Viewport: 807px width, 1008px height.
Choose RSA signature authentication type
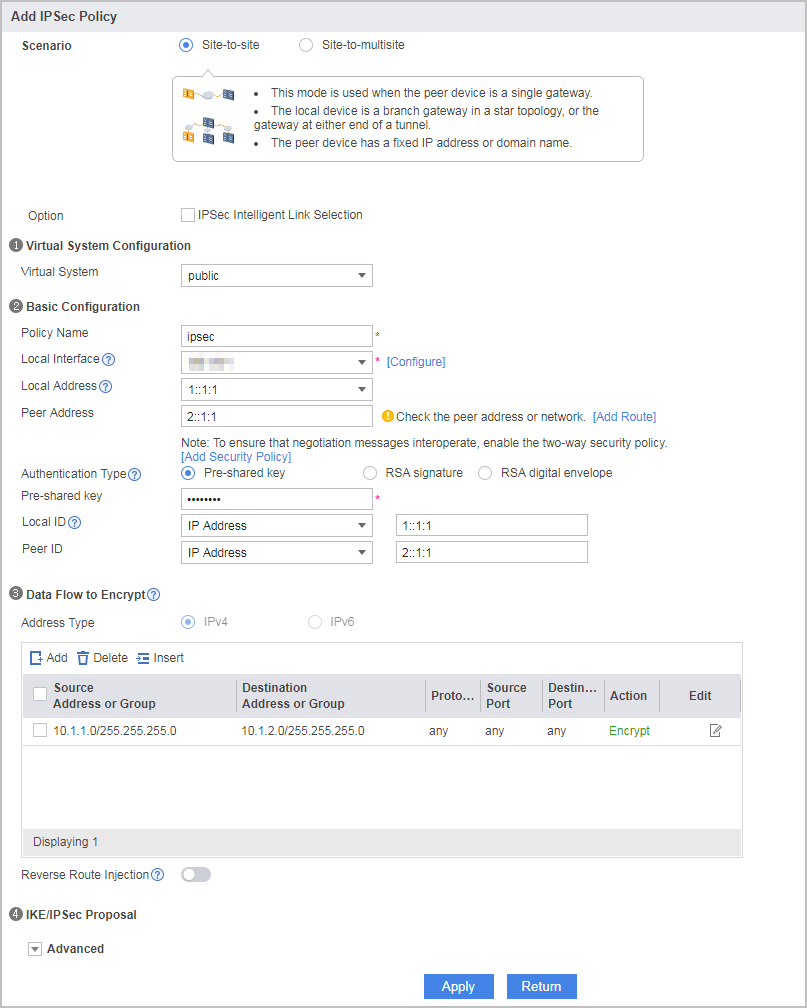point(370,473)
